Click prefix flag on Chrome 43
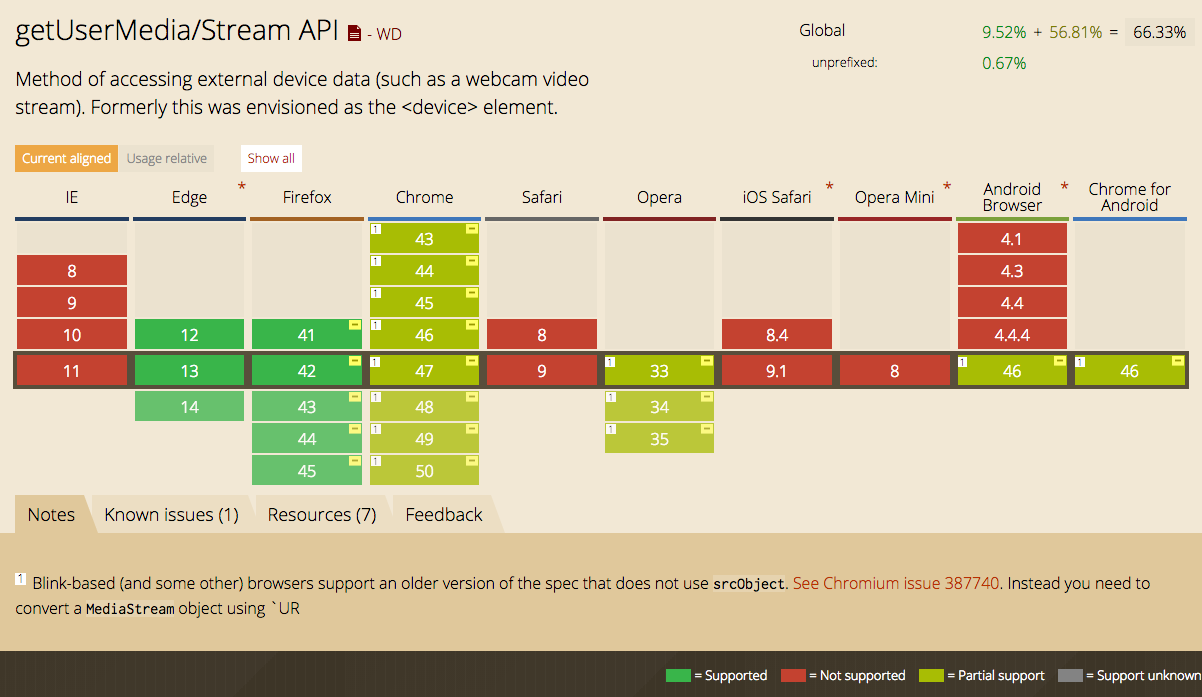 coord(472,229)
